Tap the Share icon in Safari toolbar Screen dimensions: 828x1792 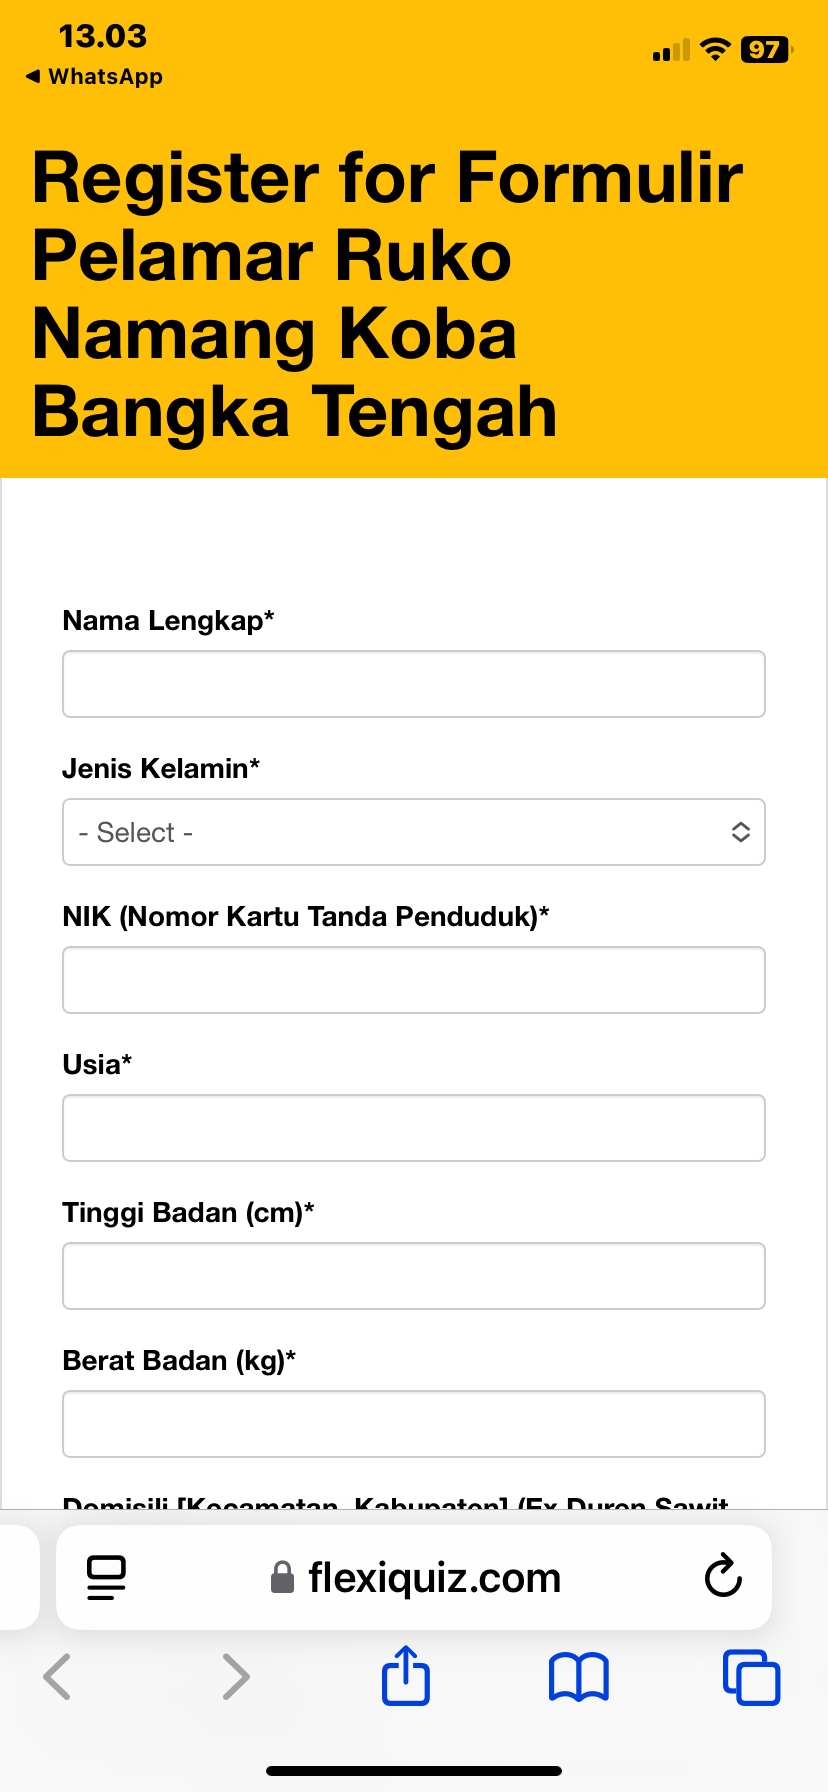click(406, 1675)
